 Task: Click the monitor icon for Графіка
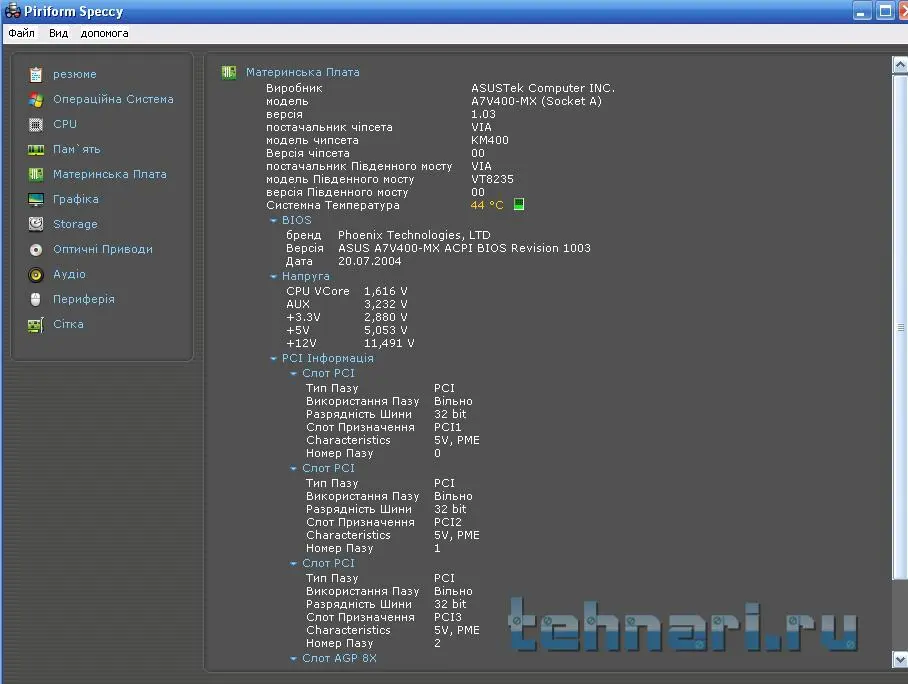coord(36,200)
